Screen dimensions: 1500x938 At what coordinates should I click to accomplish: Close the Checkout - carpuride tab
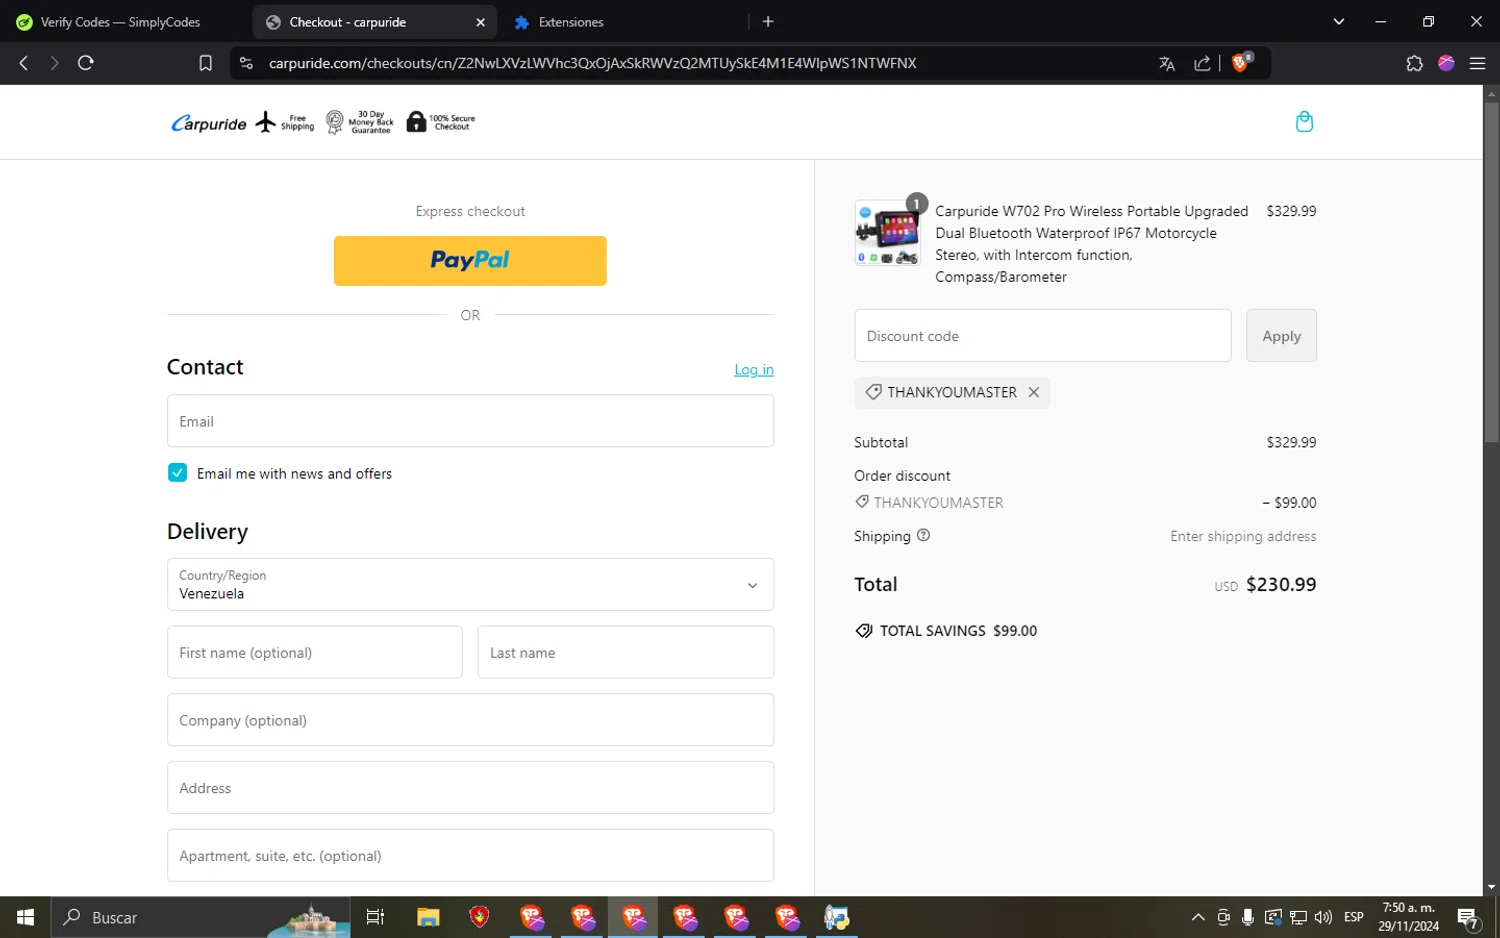[480, 22]
